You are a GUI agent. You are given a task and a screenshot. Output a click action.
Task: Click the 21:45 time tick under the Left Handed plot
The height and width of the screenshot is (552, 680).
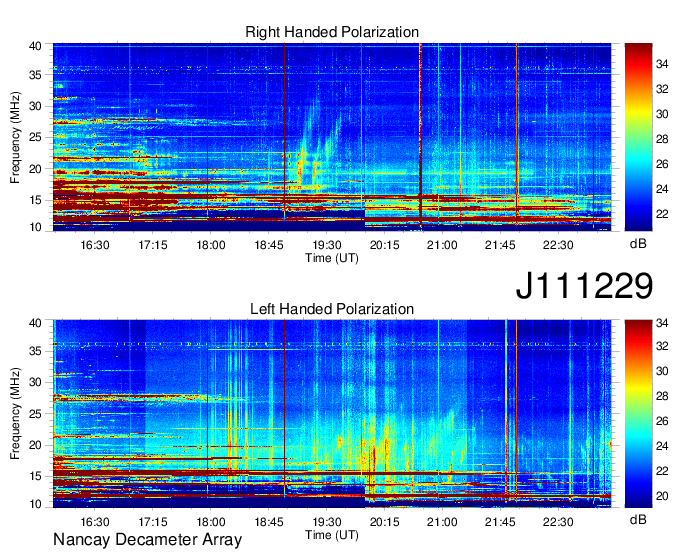point(500,522)
